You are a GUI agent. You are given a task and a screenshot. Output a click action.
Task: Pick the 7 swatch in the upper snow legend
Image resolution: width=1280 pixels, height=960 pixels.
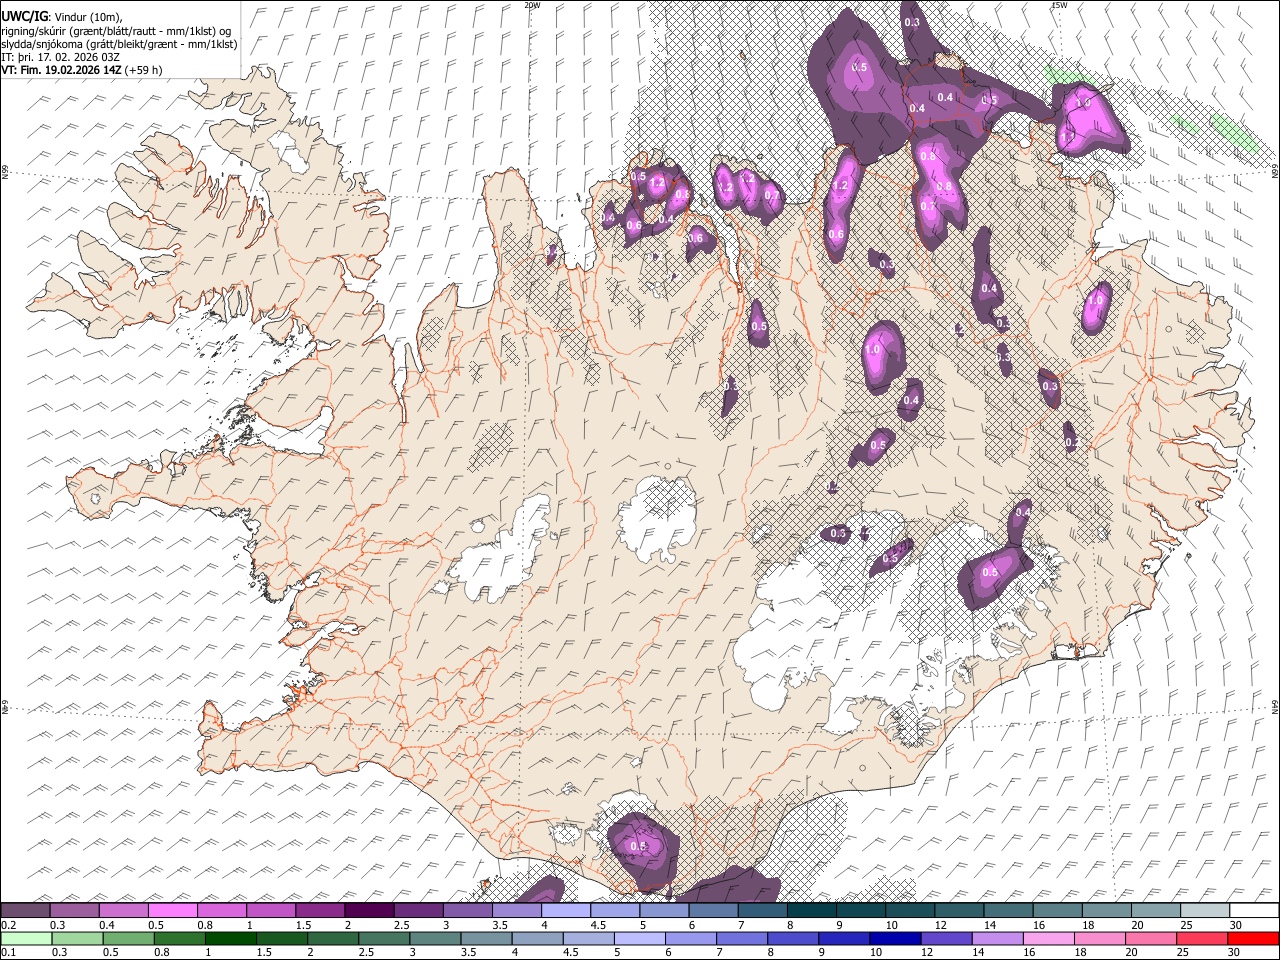pos(762,910)
